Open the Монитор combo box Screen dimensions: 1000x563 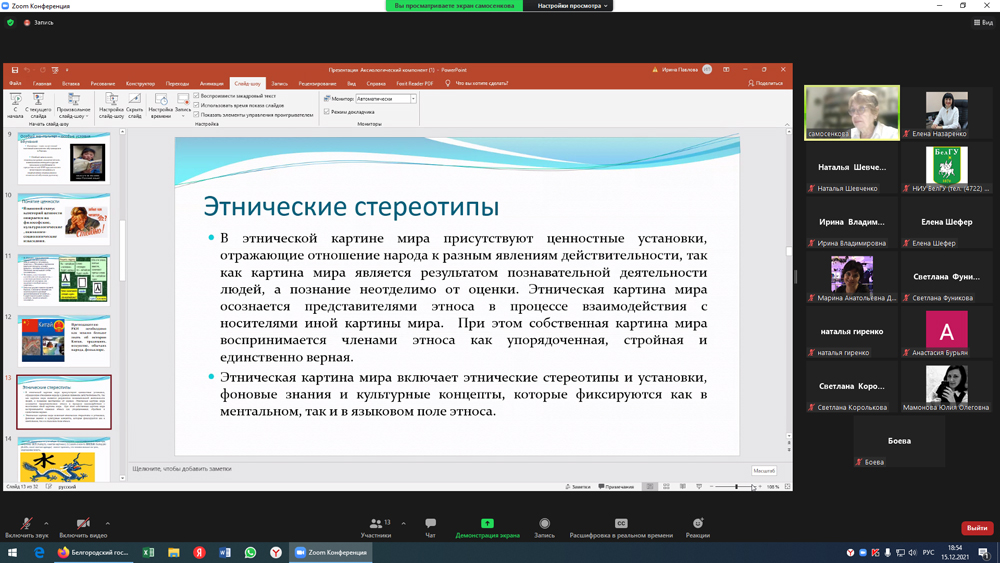tap(386, 99)
